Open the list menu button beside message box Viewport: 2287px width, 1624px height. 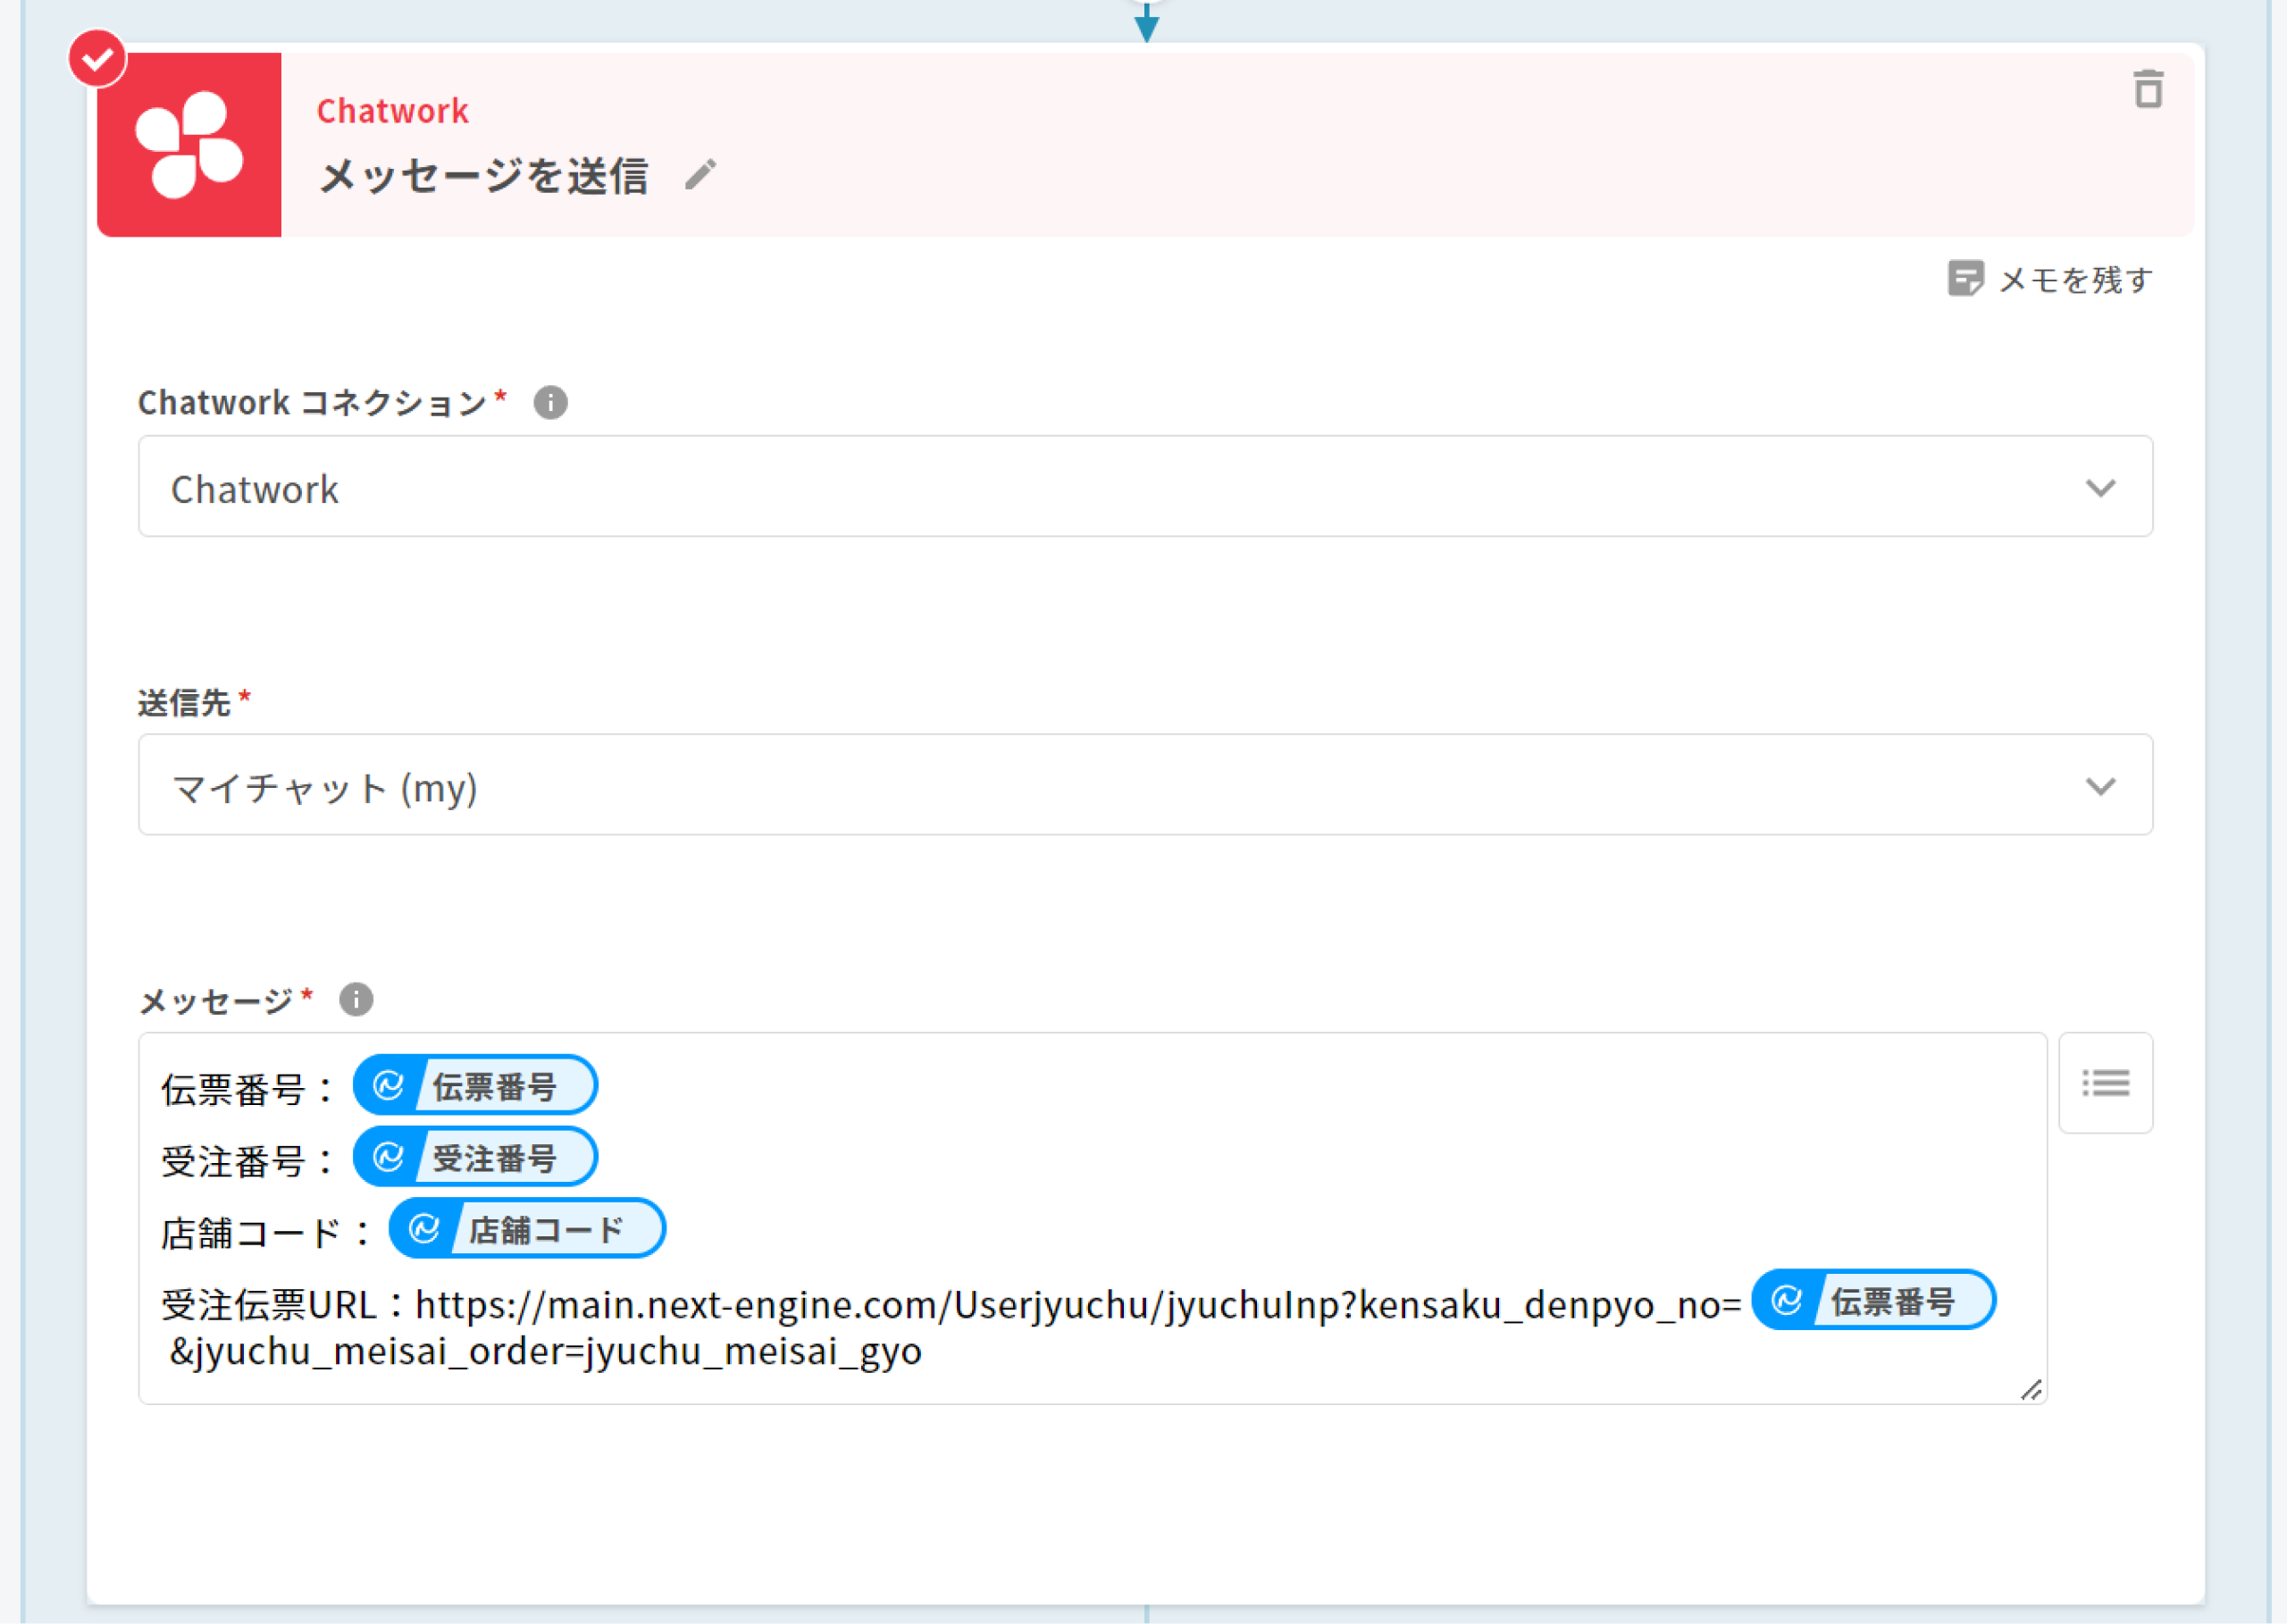pos(2105,1083)
